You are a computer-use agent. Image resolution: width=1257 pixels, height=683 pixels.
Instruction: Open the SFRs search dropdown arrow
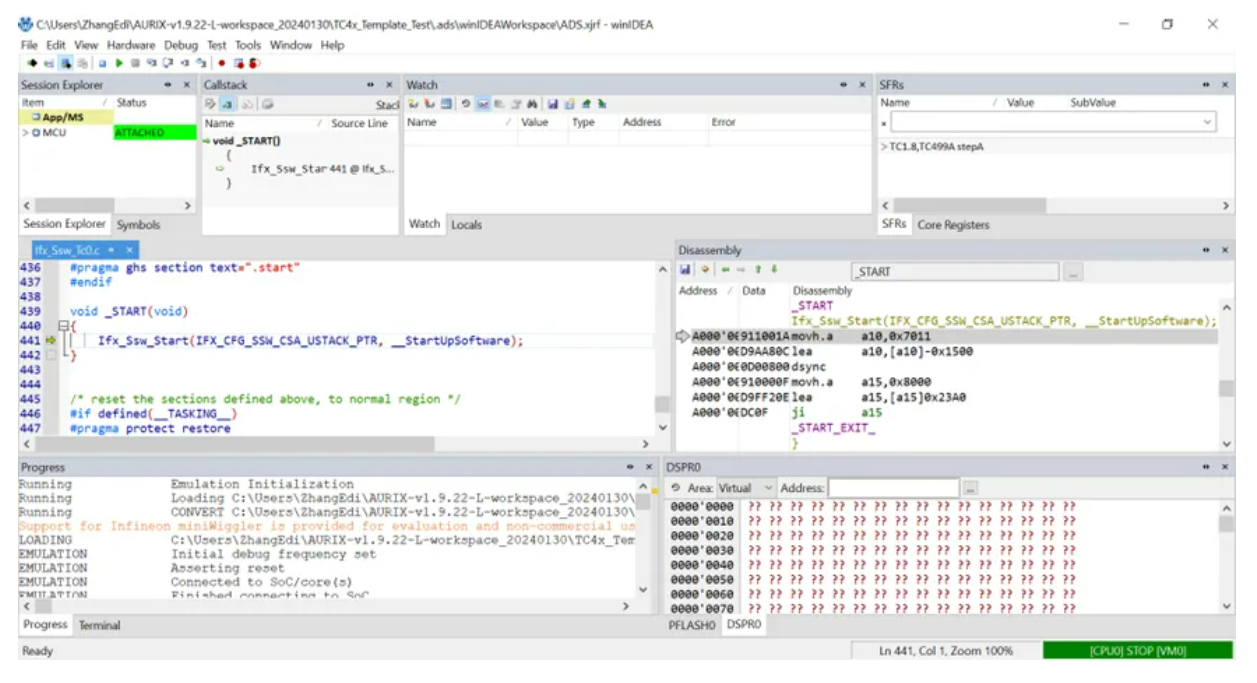1207,122
